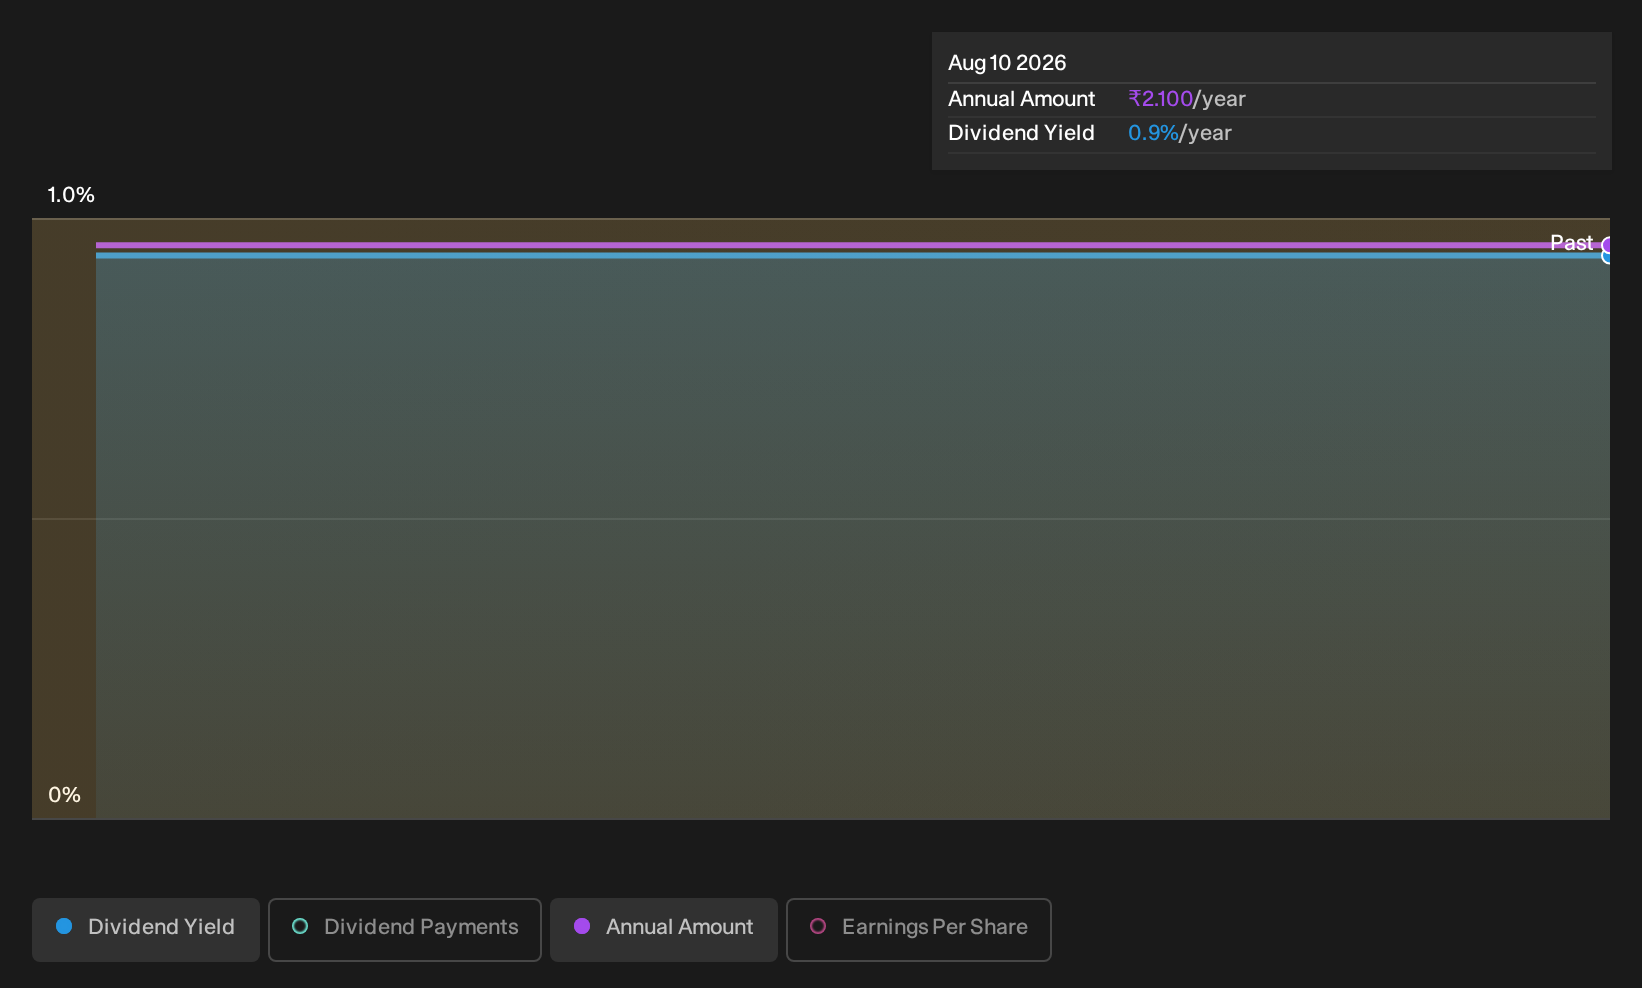Click the 'Dividend Yield' label in tooltip
This screenshot has width=1642, height=988.
pos(1021,133)
